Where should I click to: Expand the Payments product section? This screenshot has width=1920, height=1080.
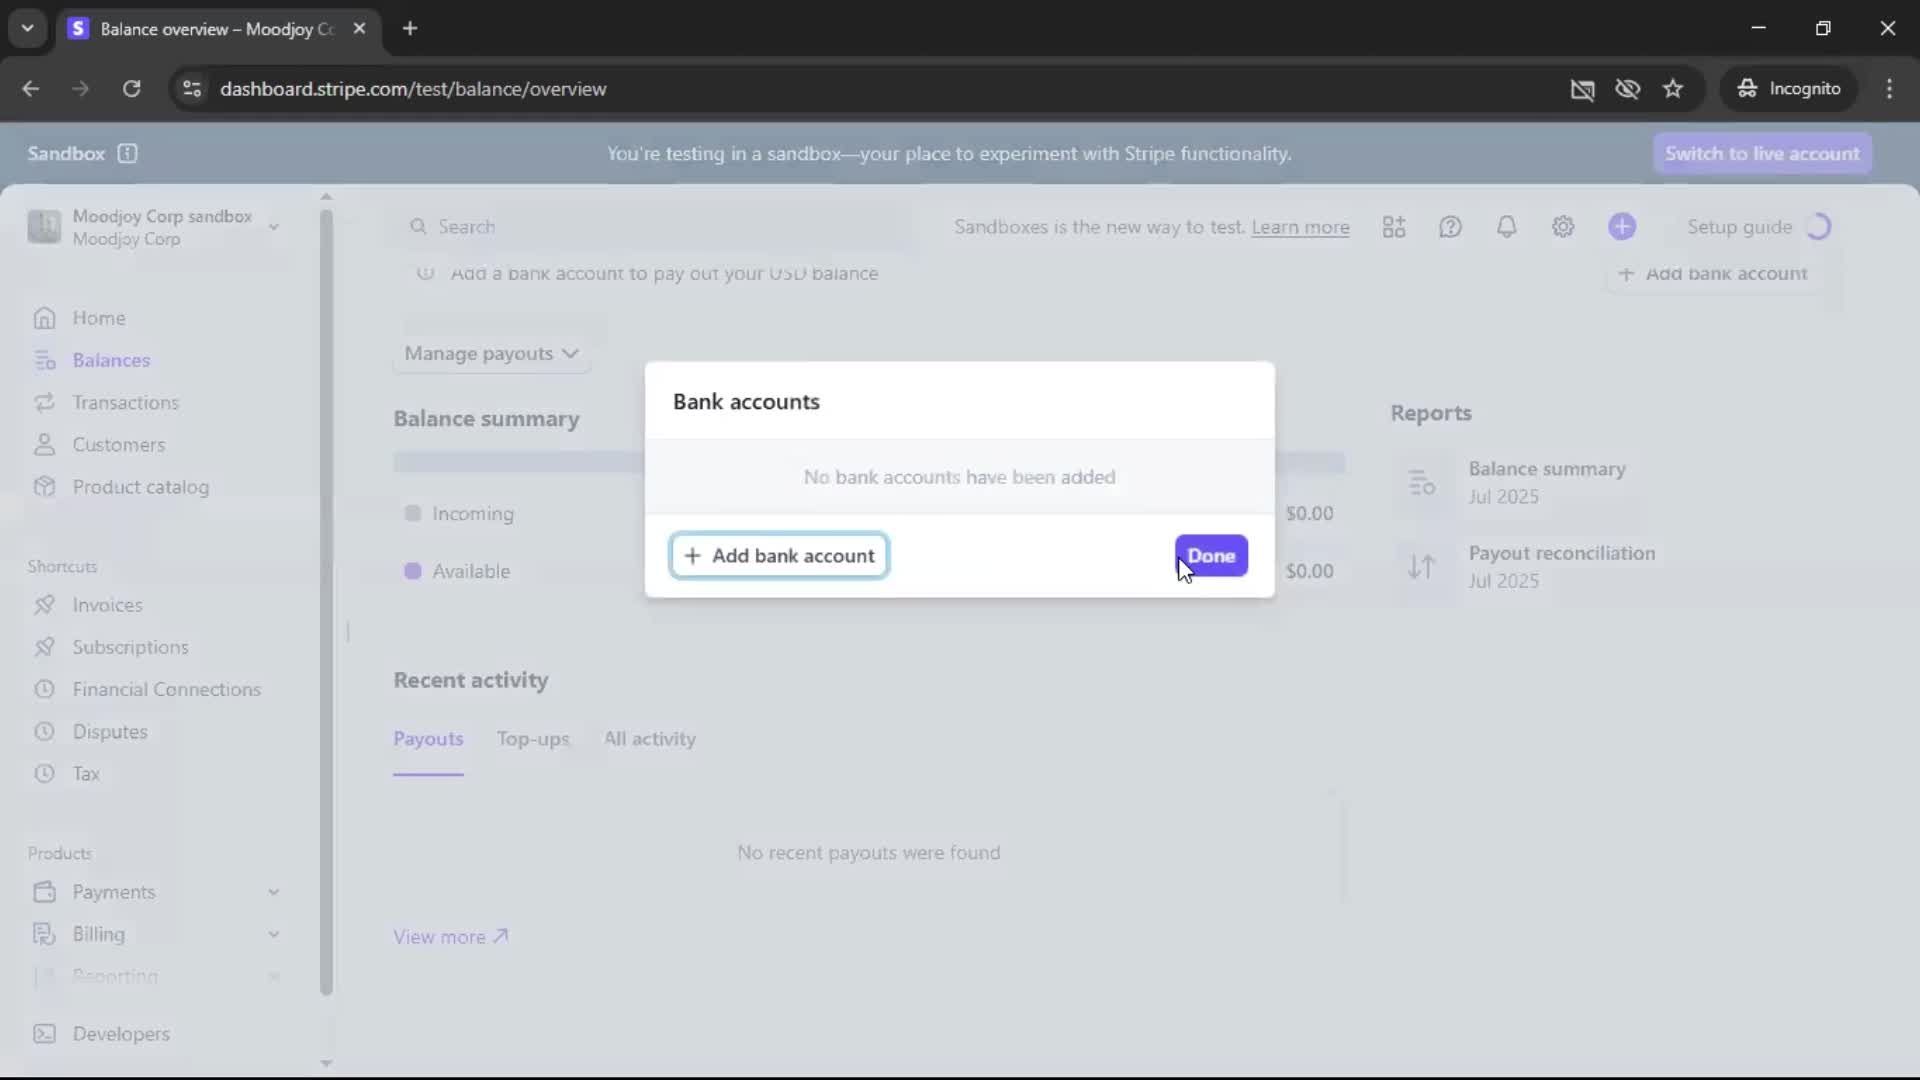click(273, 892)
